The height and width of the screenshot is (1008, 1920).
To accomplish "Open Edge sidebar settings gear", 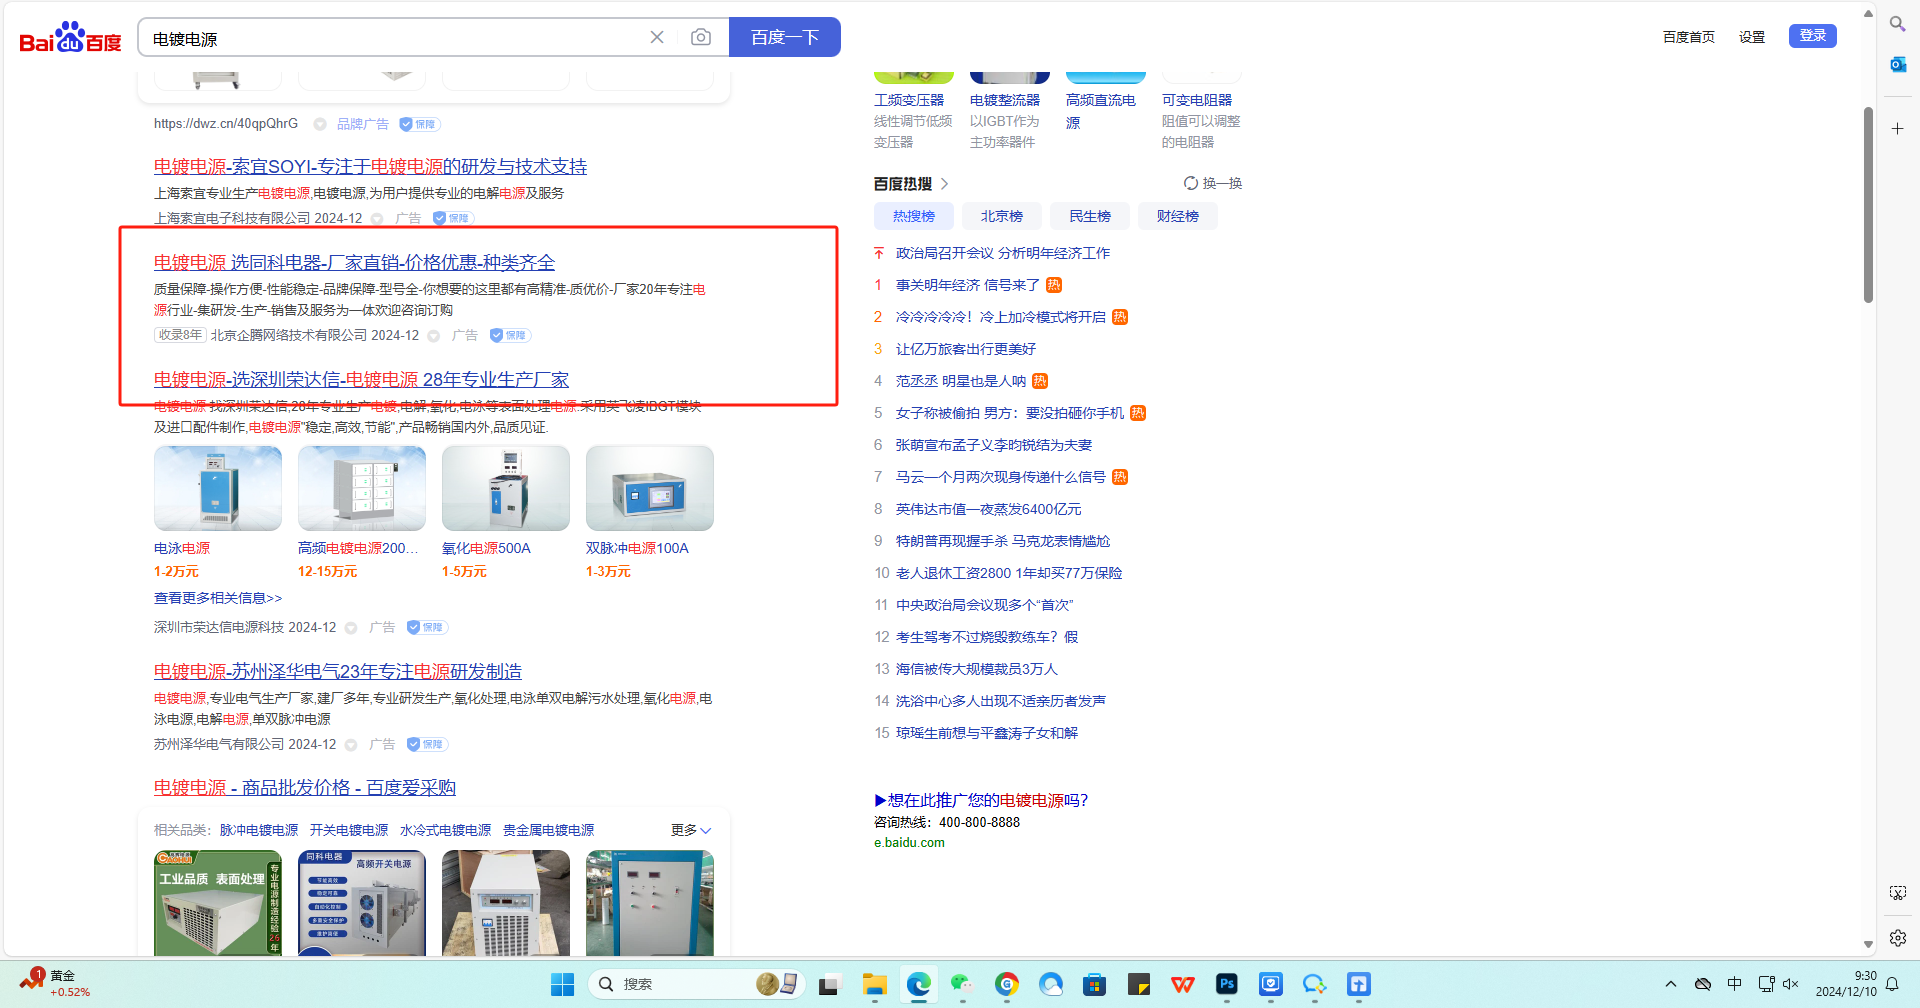I will [1897, 938].
